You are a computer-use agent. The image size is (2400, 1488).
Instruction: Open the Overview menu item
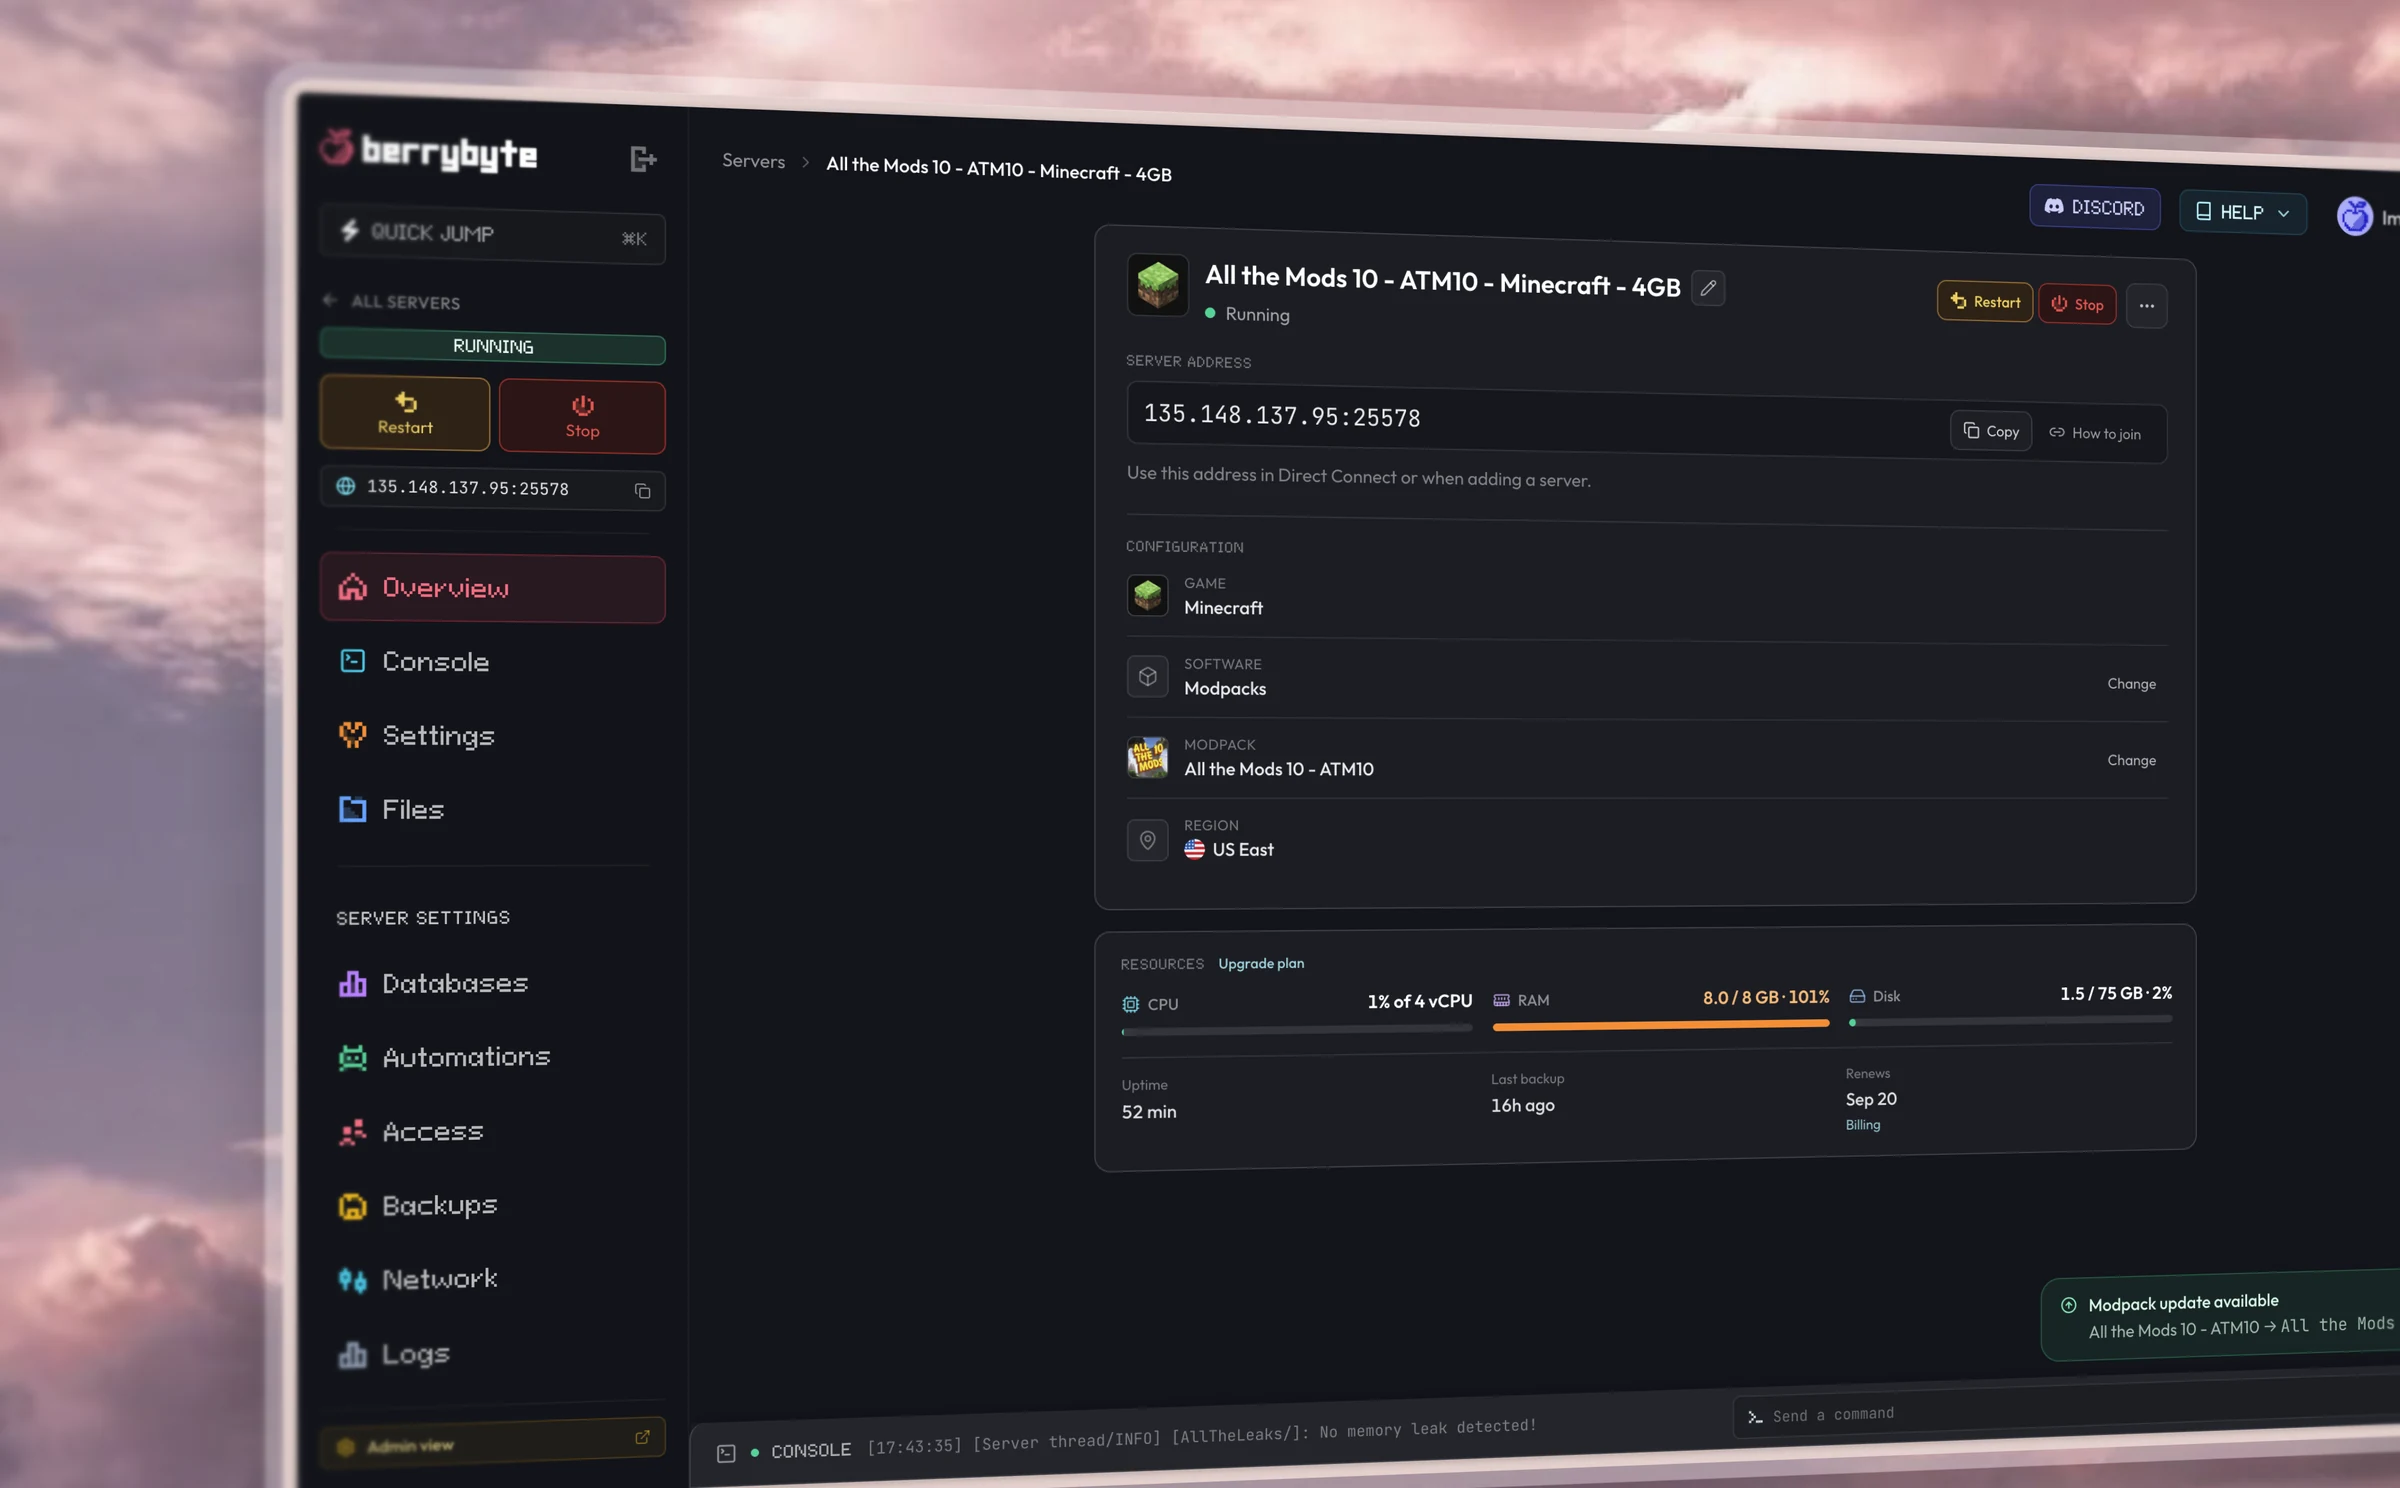[493, 588]
